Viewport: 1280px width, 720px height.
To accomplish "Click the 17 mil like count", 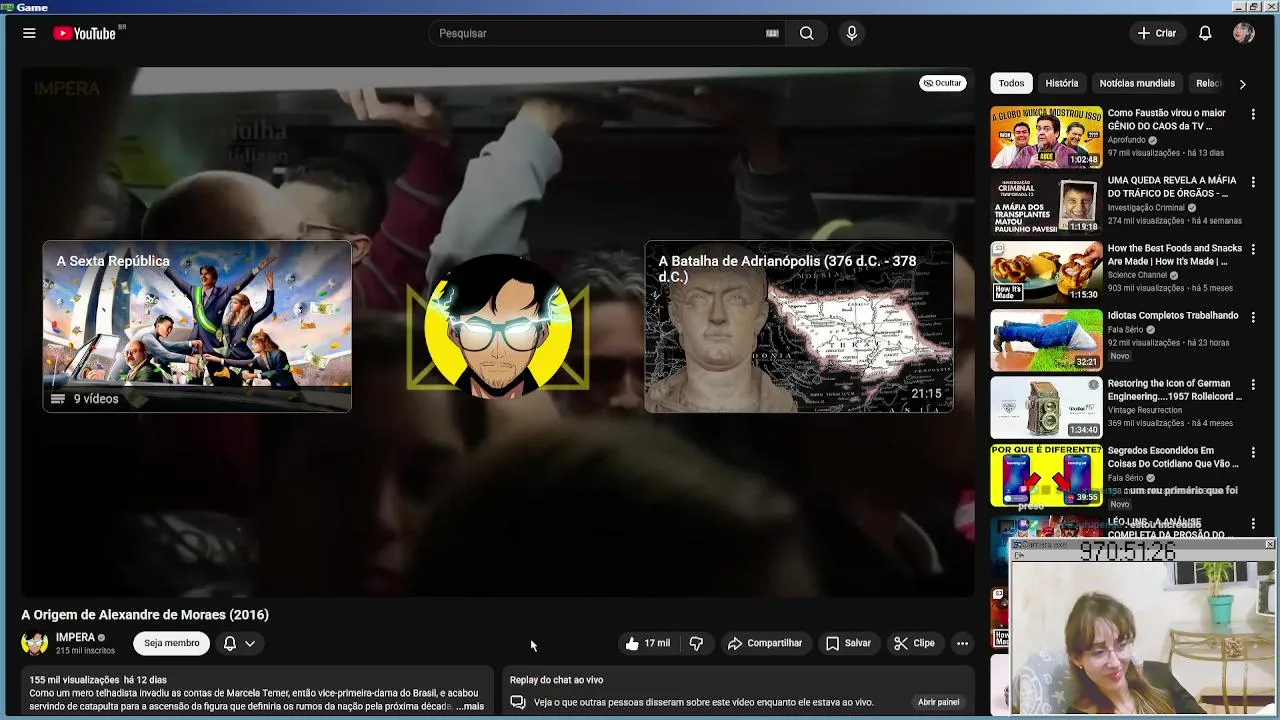I will [657, 643].
